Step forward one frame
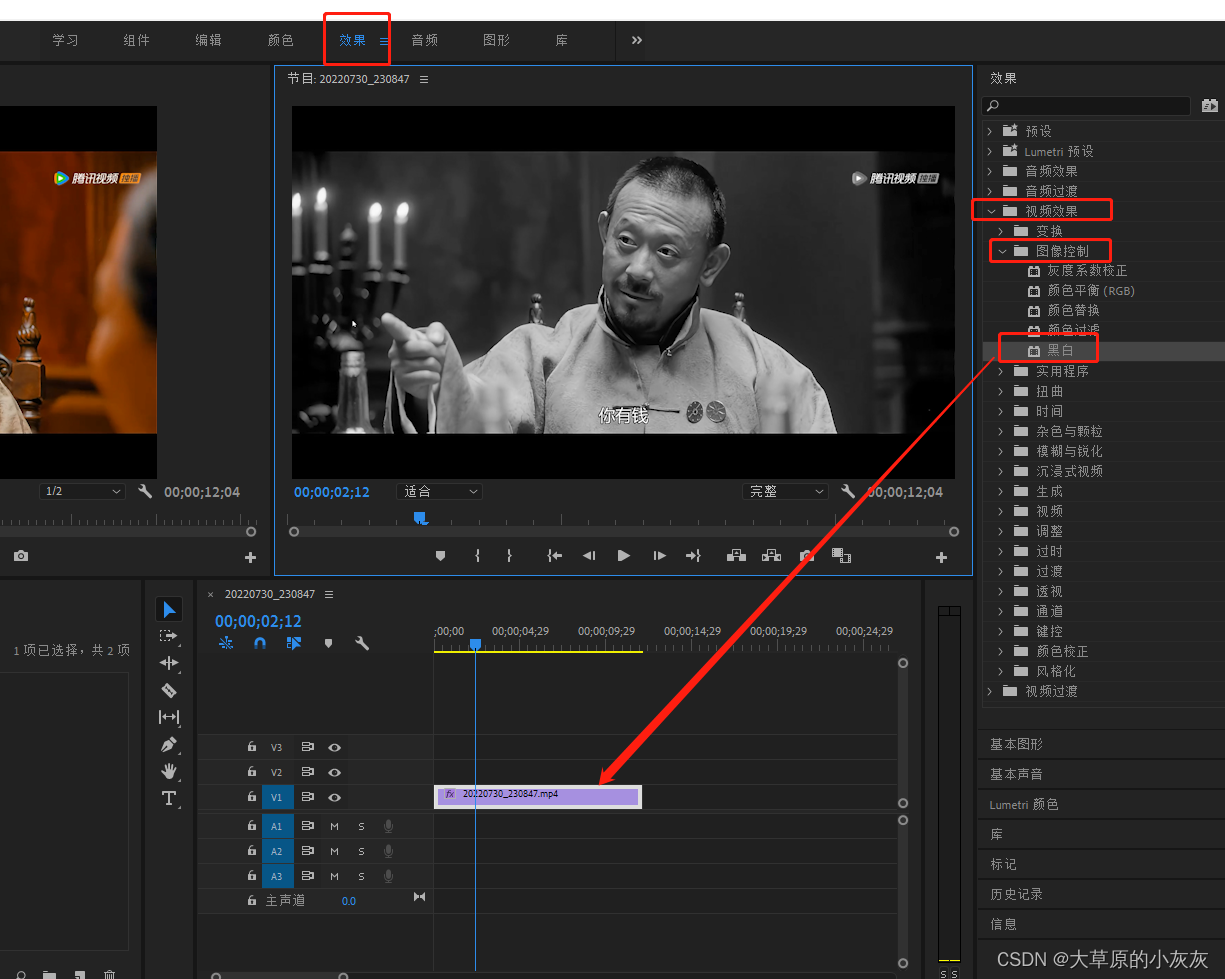 tap(659, 556)
